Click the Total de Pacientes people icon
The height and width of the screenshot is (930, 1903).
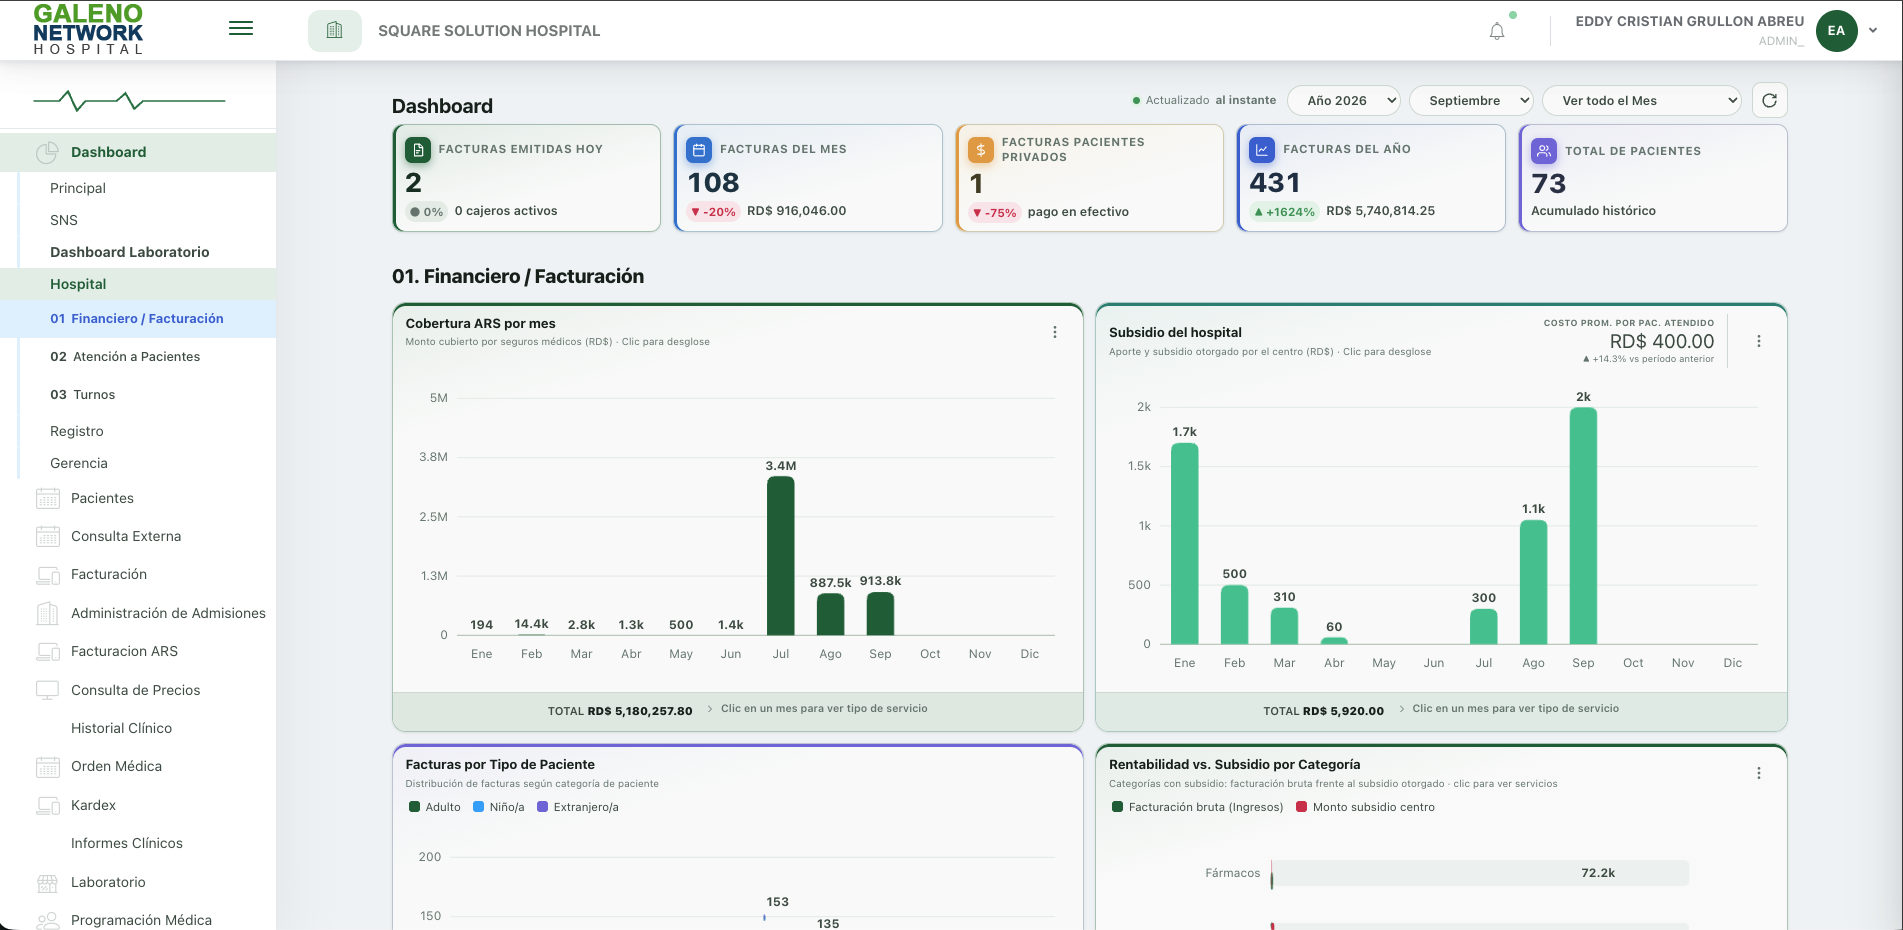click(x=1544, y=151)
